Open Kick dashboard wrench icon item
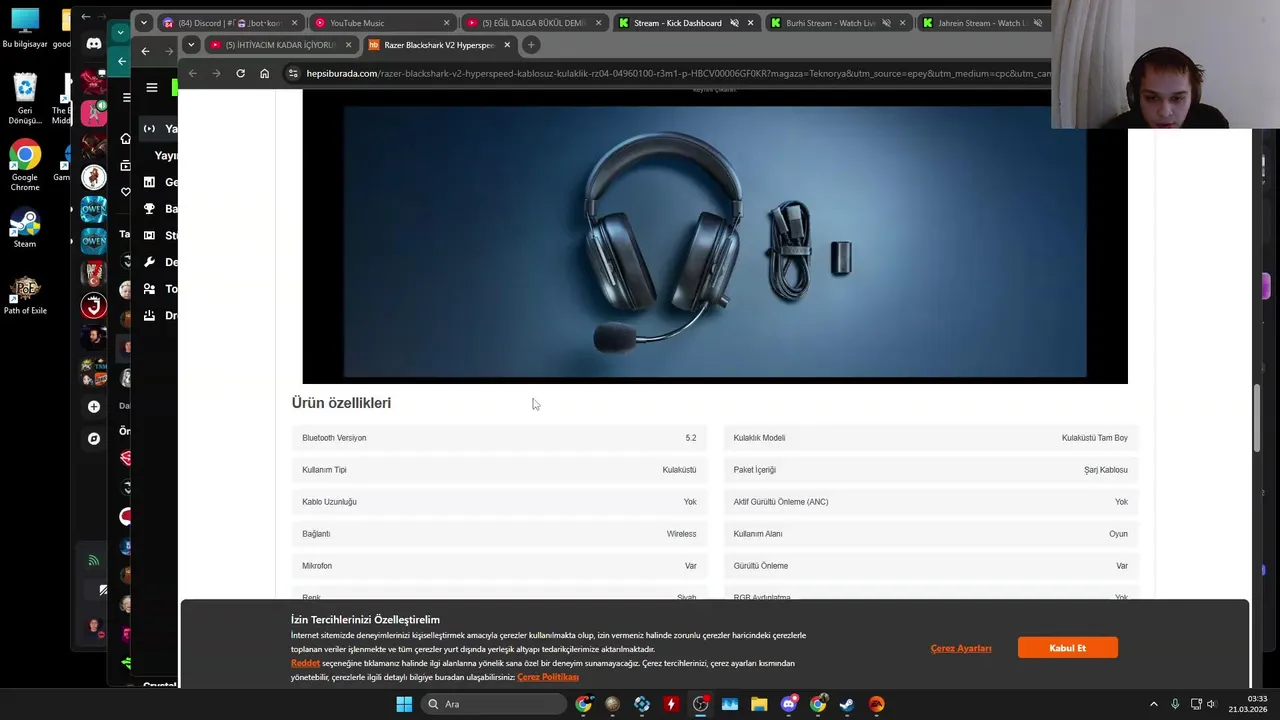Image resolution: width=1280 pixels, height=720 pixels. point(149,262)
